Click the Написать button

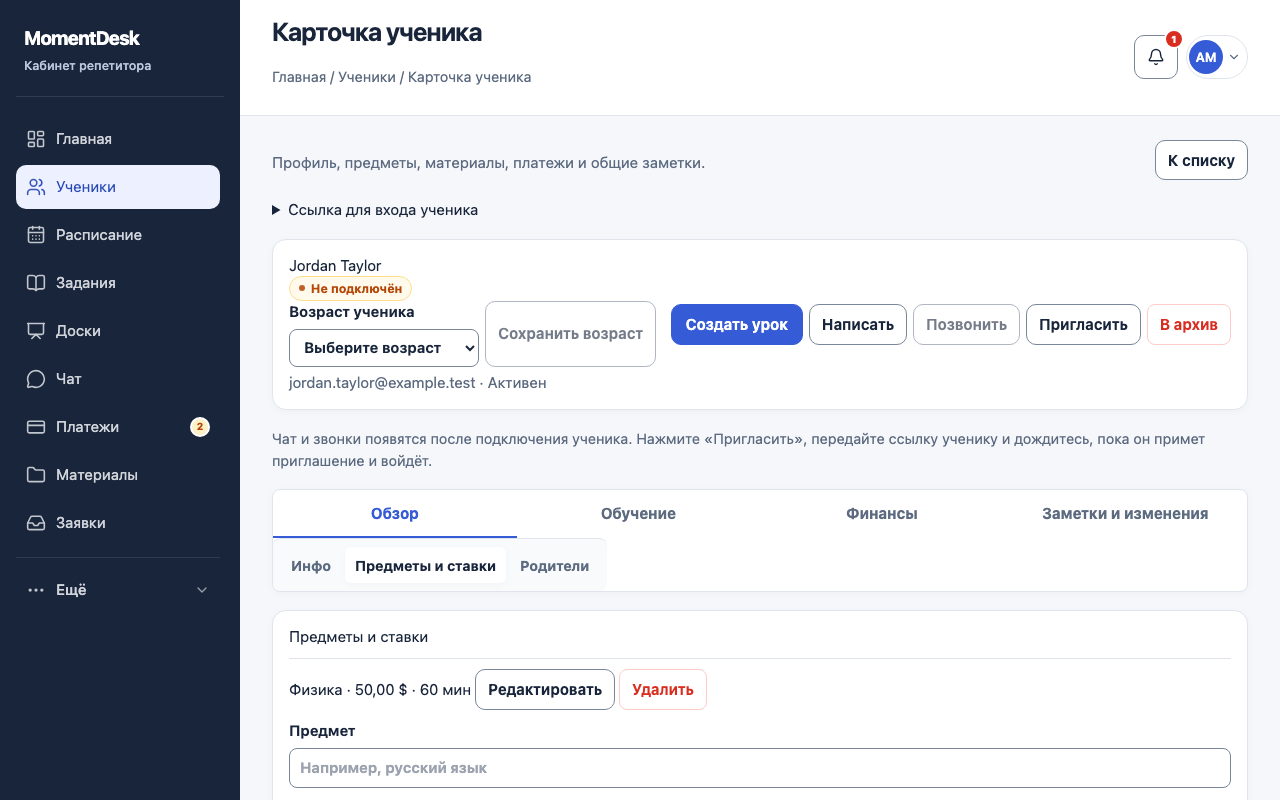tap(858, 325)
